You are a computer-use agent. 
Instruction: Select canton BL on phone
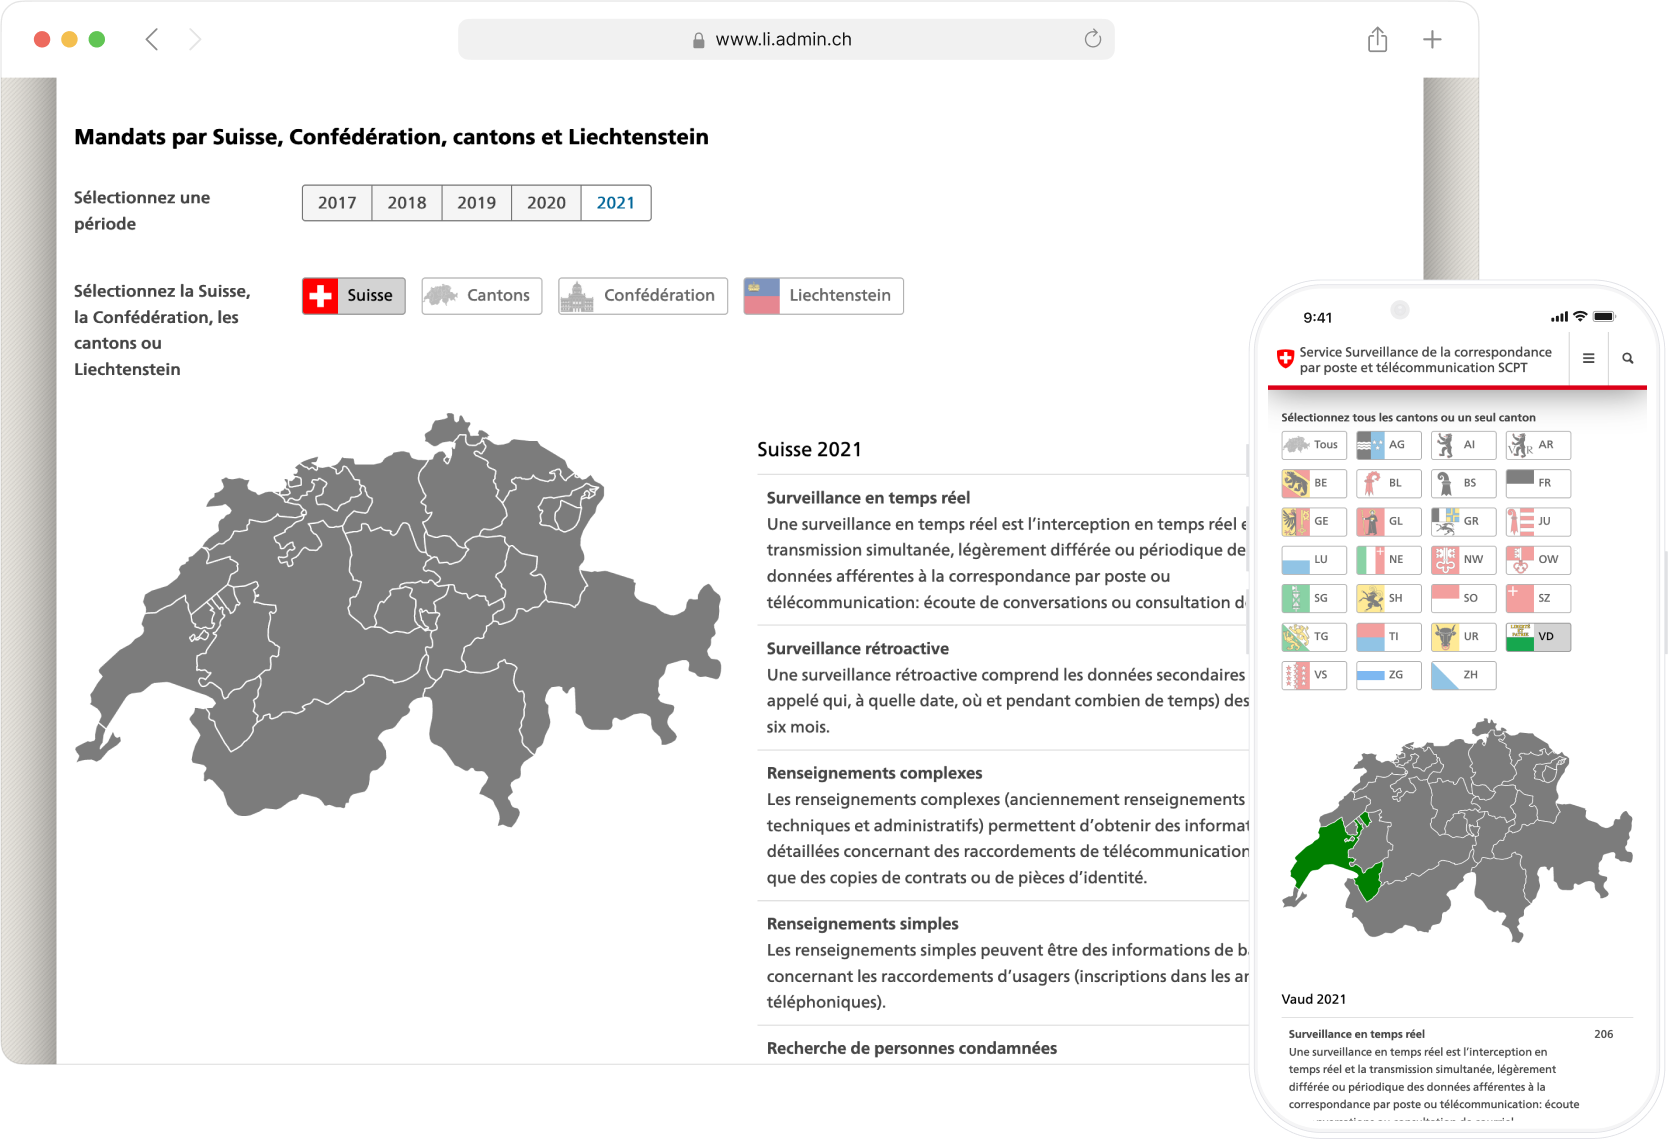point(1389,483)
